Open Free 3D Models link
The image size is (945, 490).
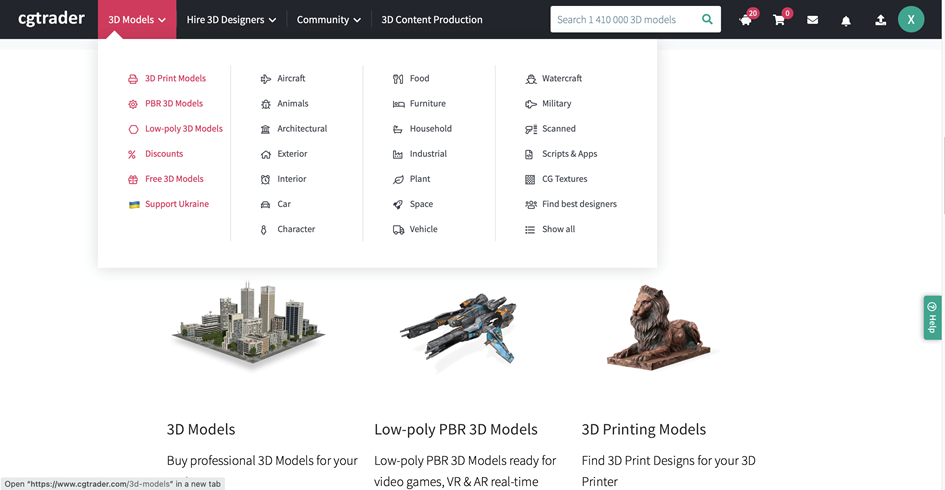click(174, 179)
